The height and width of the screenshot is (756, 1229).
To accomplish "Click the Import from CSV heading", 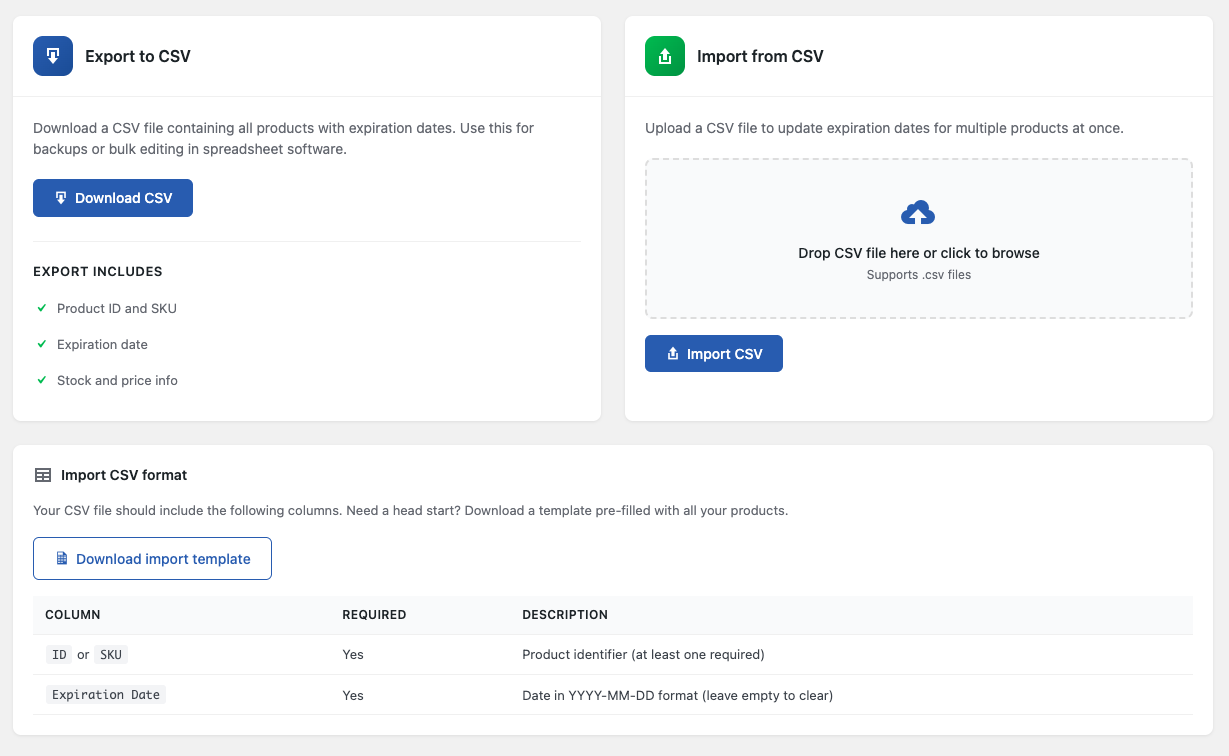I will tap(760, 57).
